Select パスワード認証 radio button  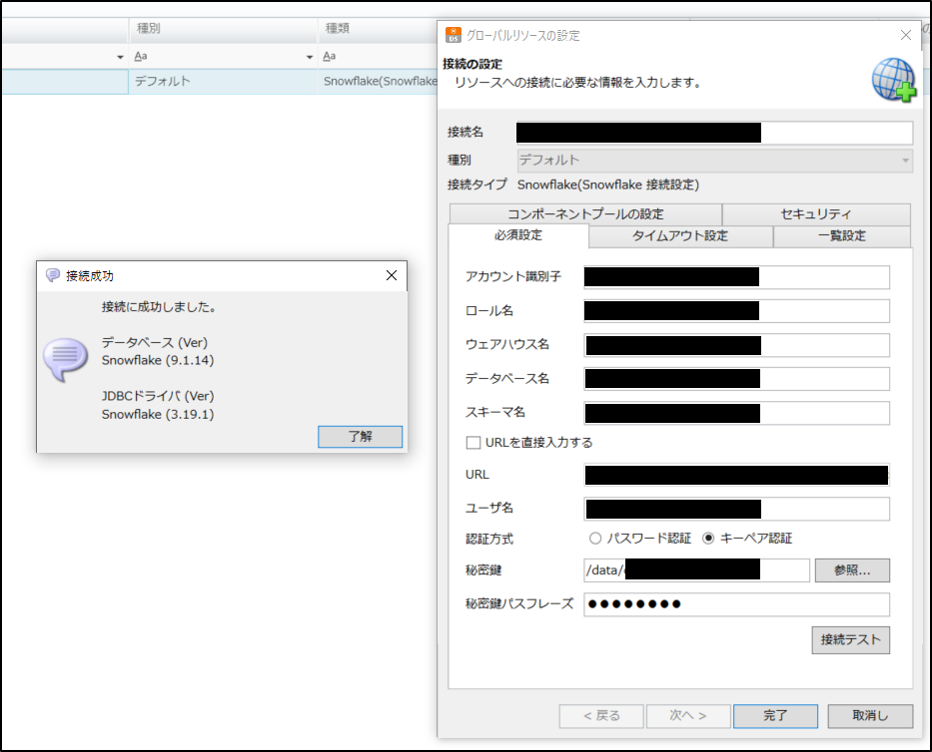595,539
